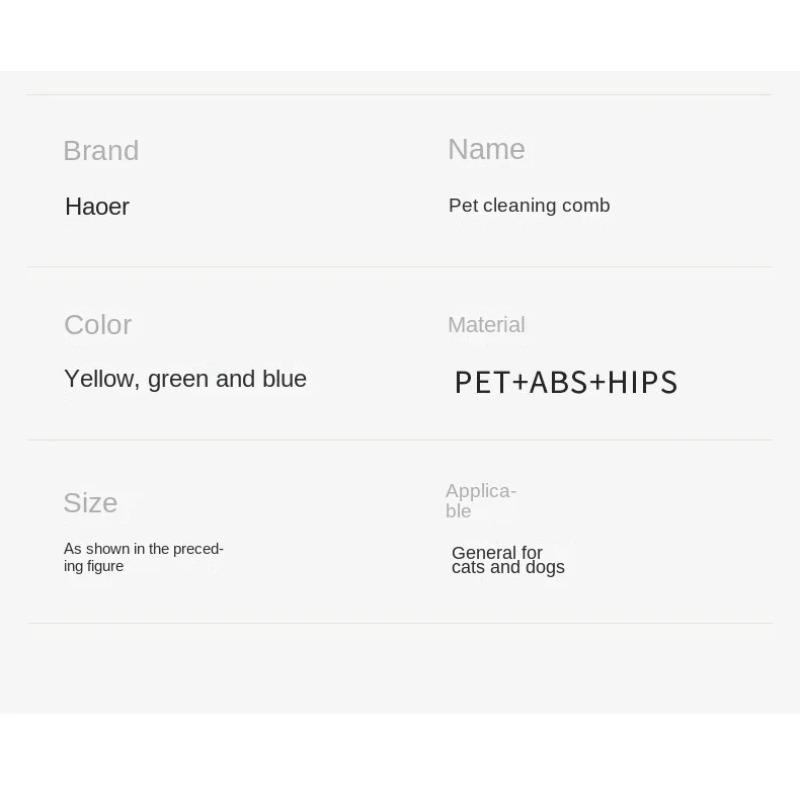
Task: Select the Haoer brand value
Action: 97,207
